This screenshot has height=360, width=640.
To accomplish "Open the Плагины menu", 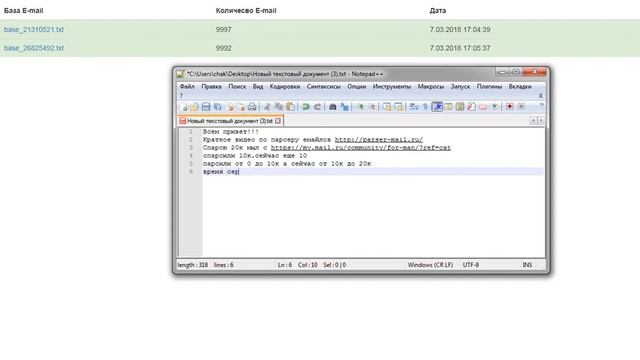I will [489, 87].
